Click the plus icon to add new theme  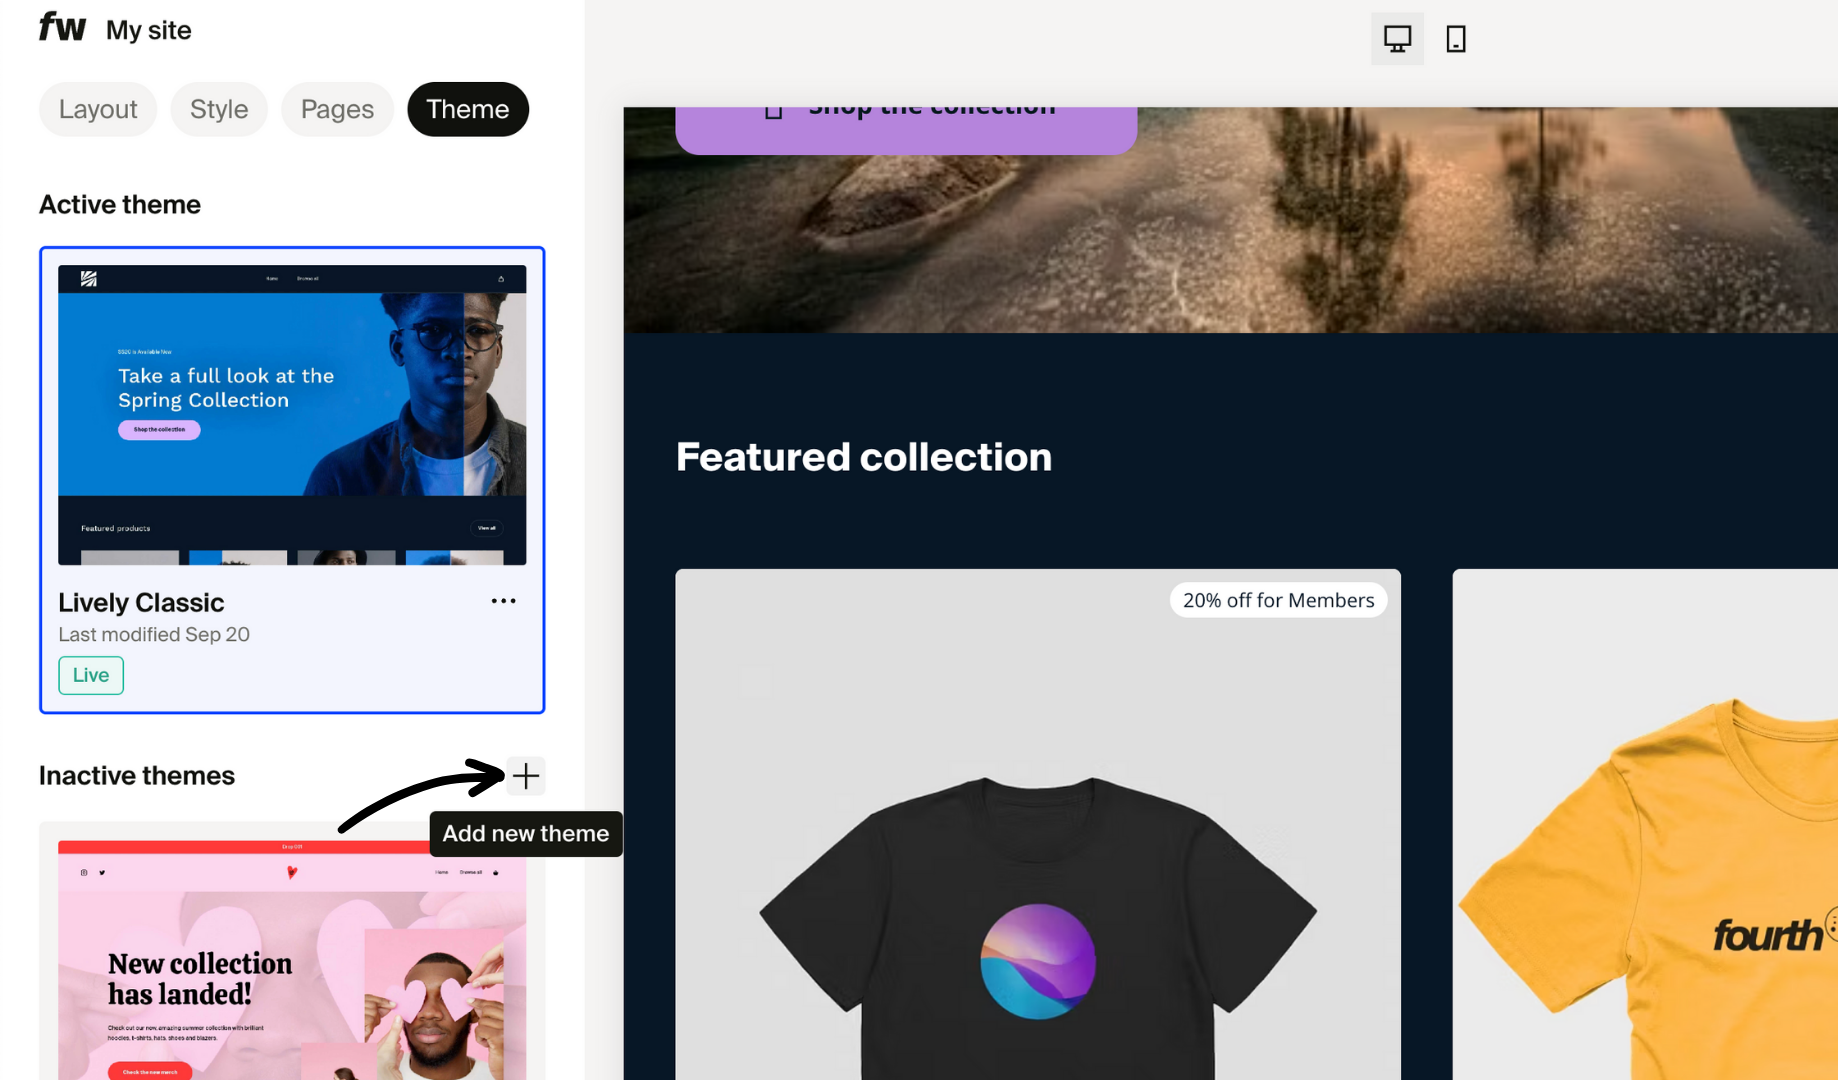coord(525,775)
